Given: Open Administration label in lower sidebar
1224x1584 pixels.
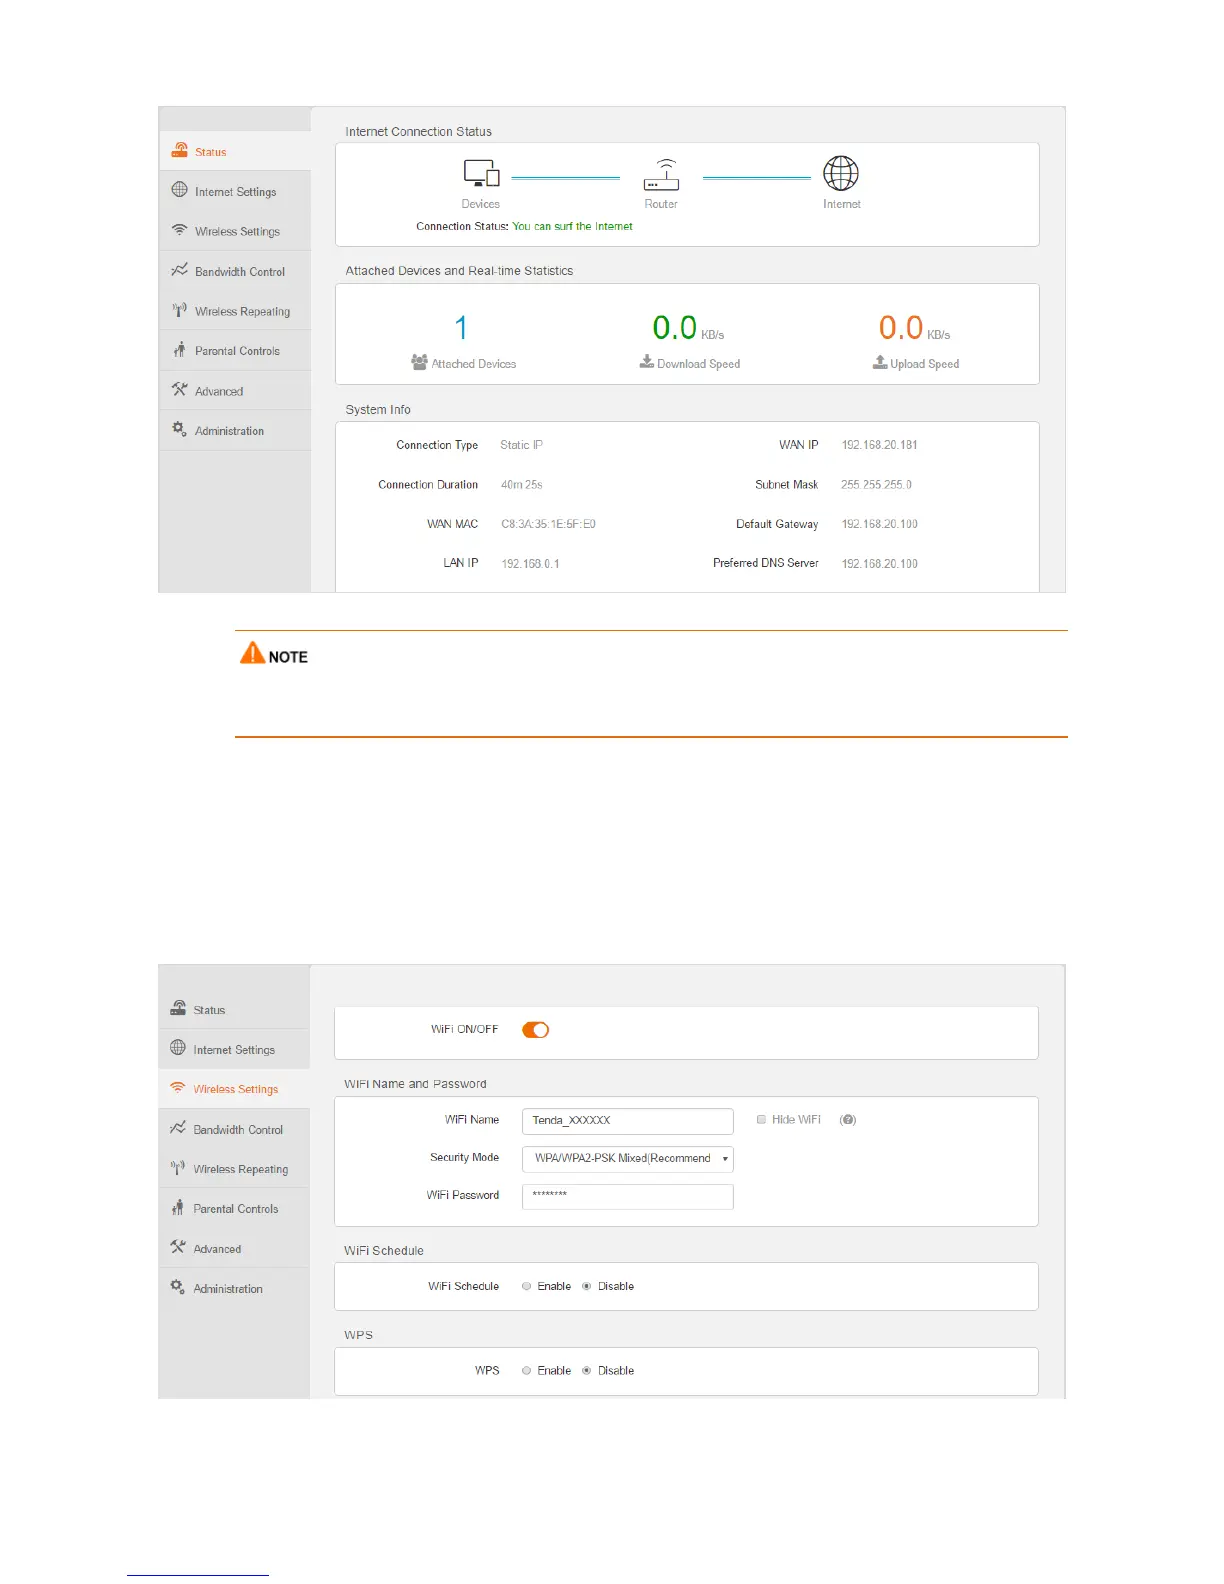Looking at the screenshot, I should tap(228, 1289).
